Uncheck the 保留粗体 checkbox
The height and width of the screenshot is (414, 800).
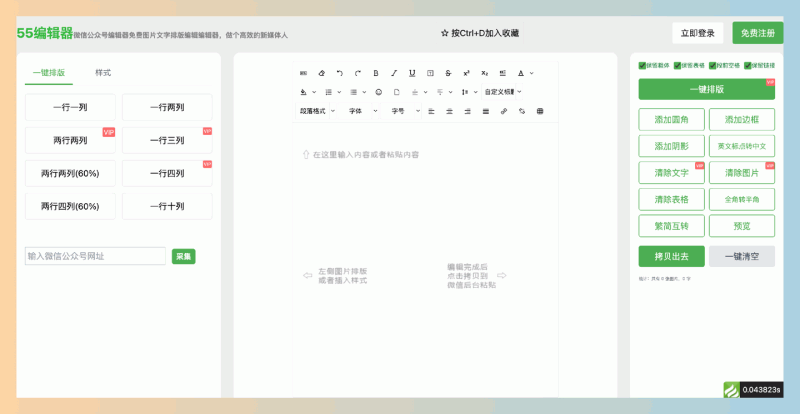[642, 66]
